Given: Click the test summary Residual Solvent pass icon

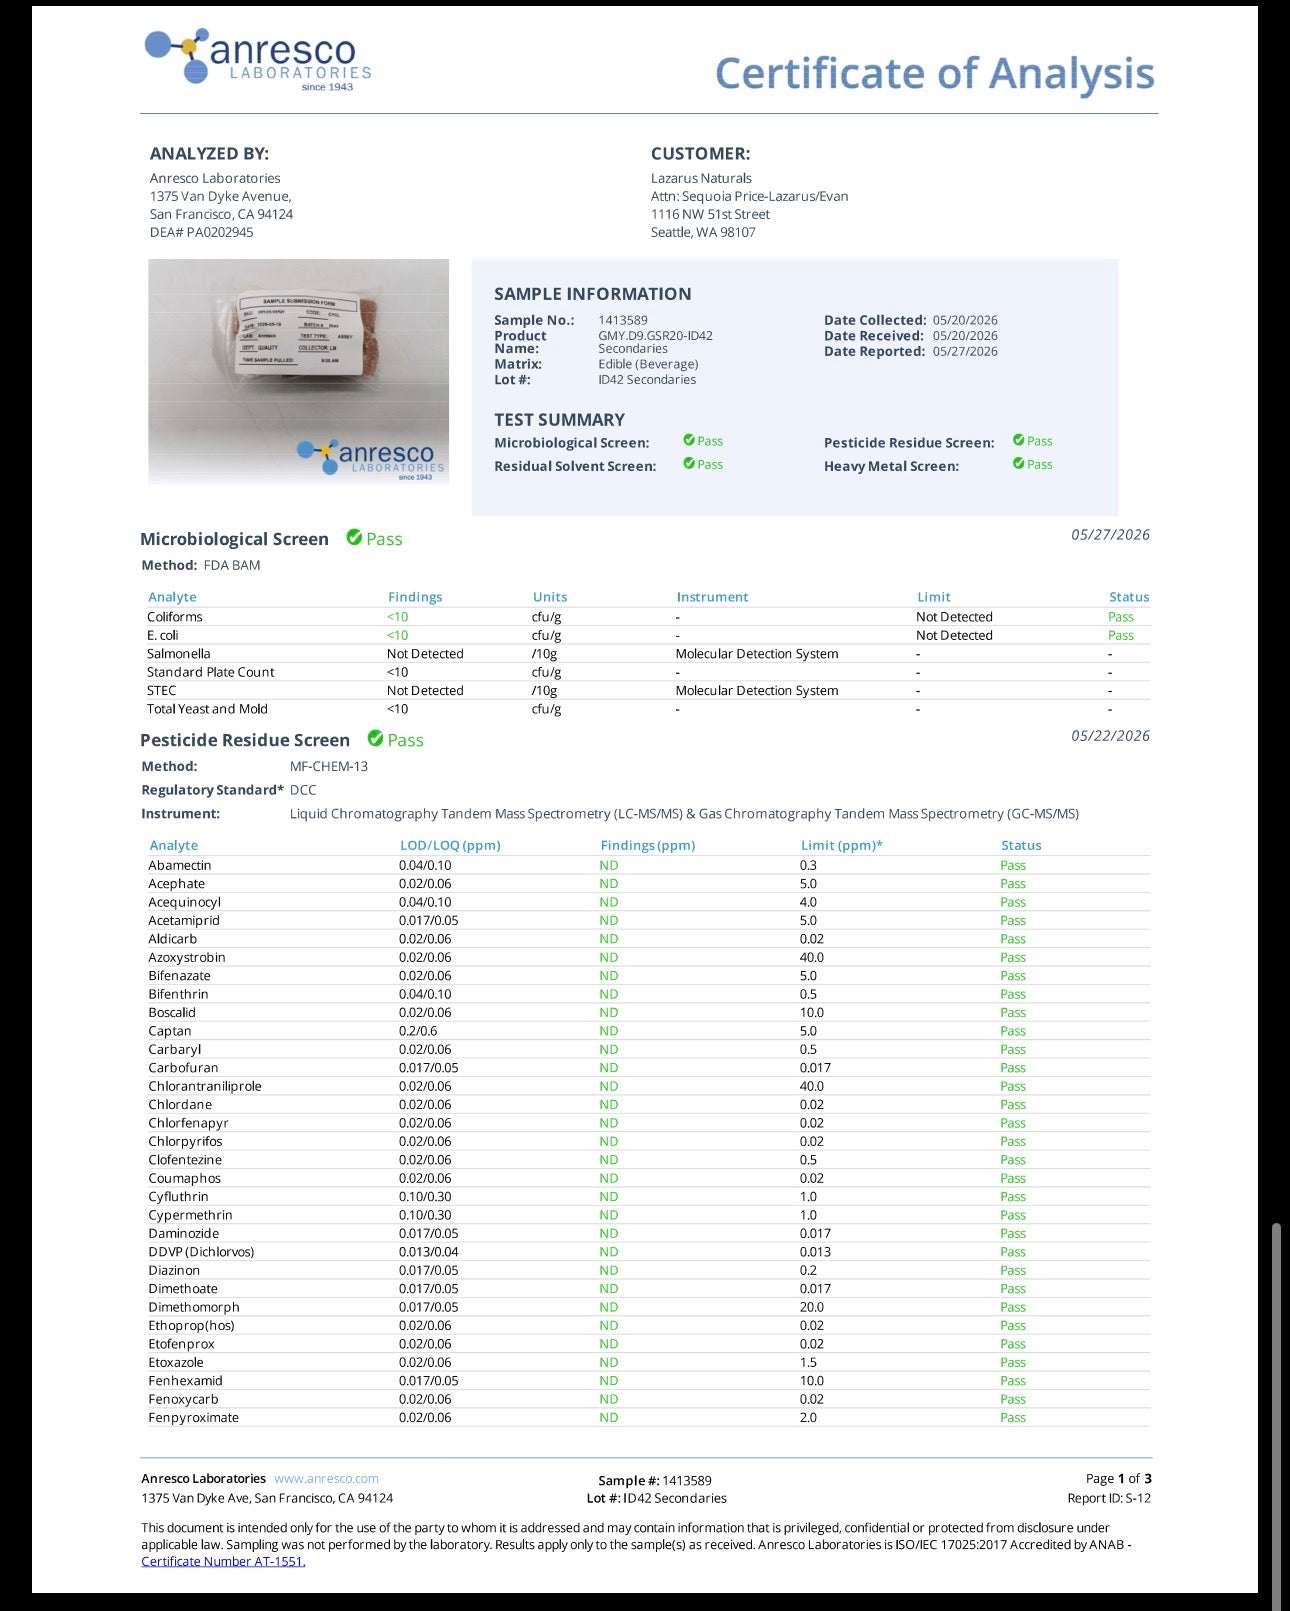Looking at the screenshot, I should pyautogui.click(x=689, y=463).
